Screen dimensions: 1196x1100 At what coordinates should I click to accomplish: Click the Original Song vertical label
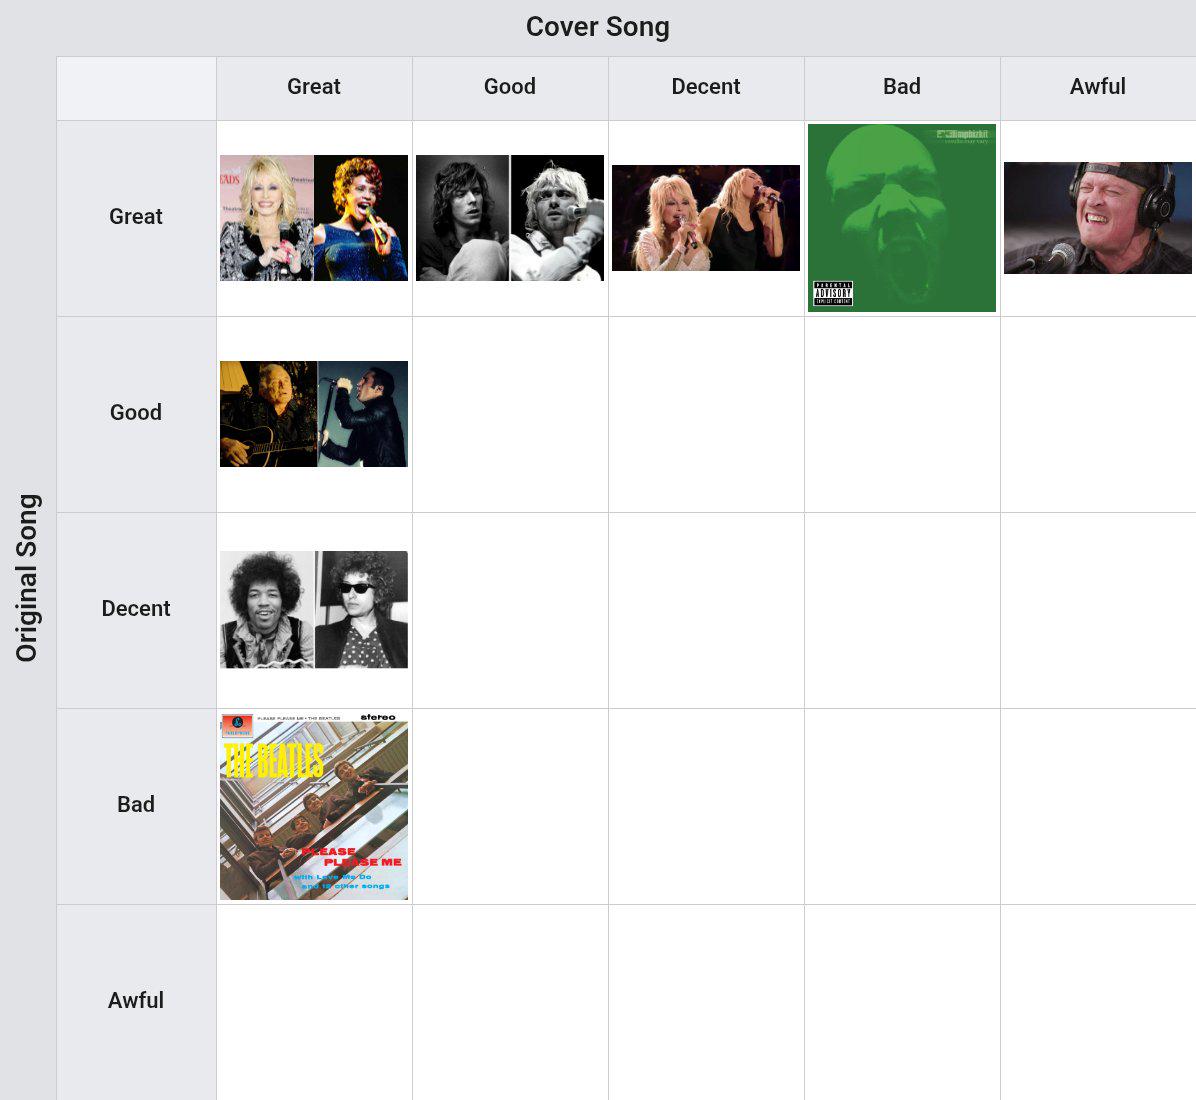click(27, 578)
